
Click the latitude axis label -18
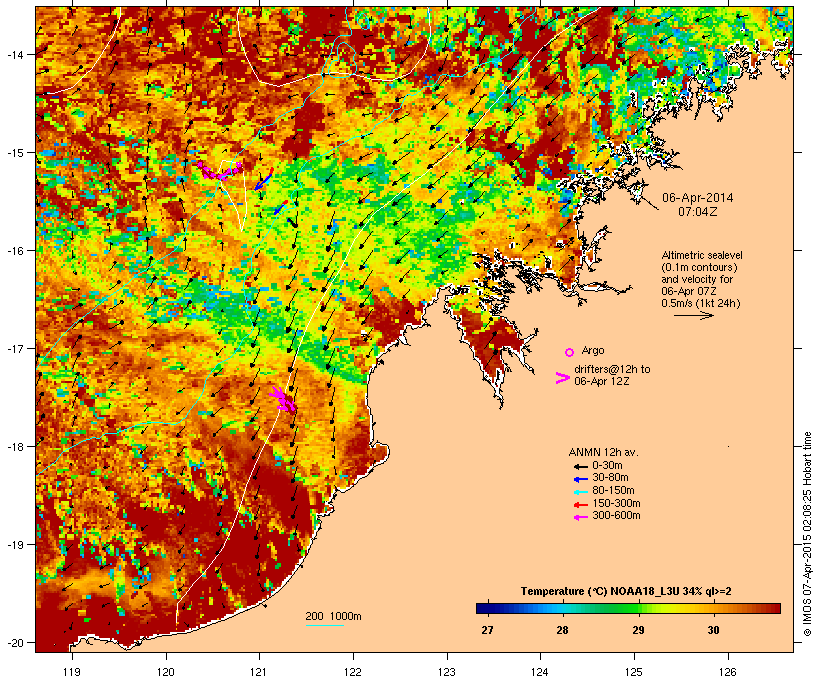(14, 447)
